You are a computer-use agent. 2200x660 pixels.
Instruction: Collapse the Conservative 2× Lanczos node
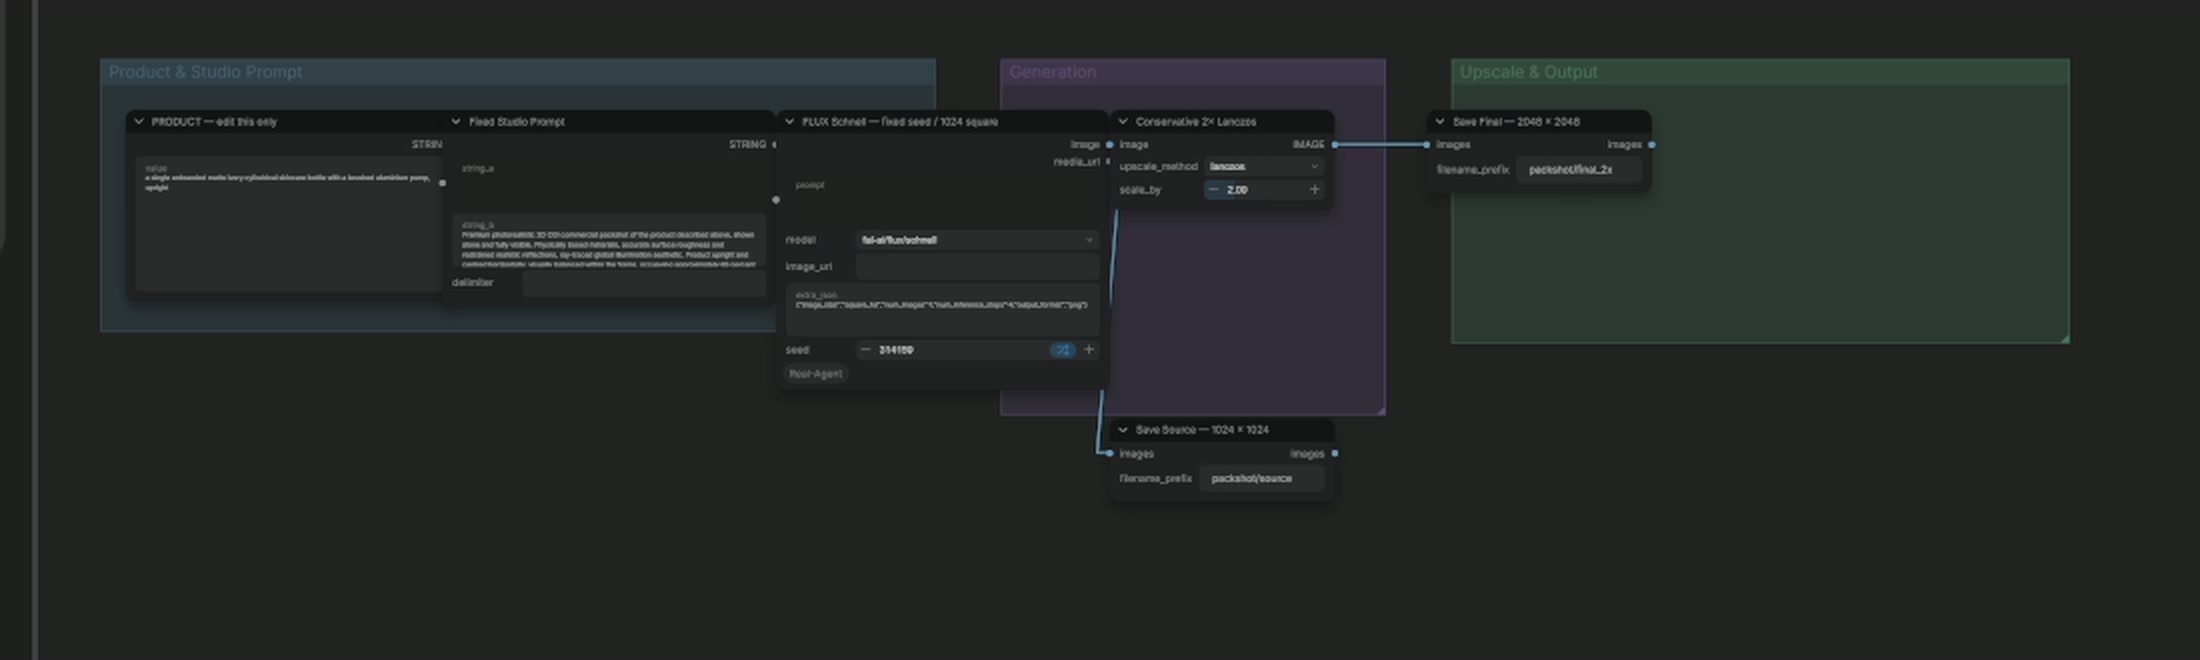pos(1123,122)
